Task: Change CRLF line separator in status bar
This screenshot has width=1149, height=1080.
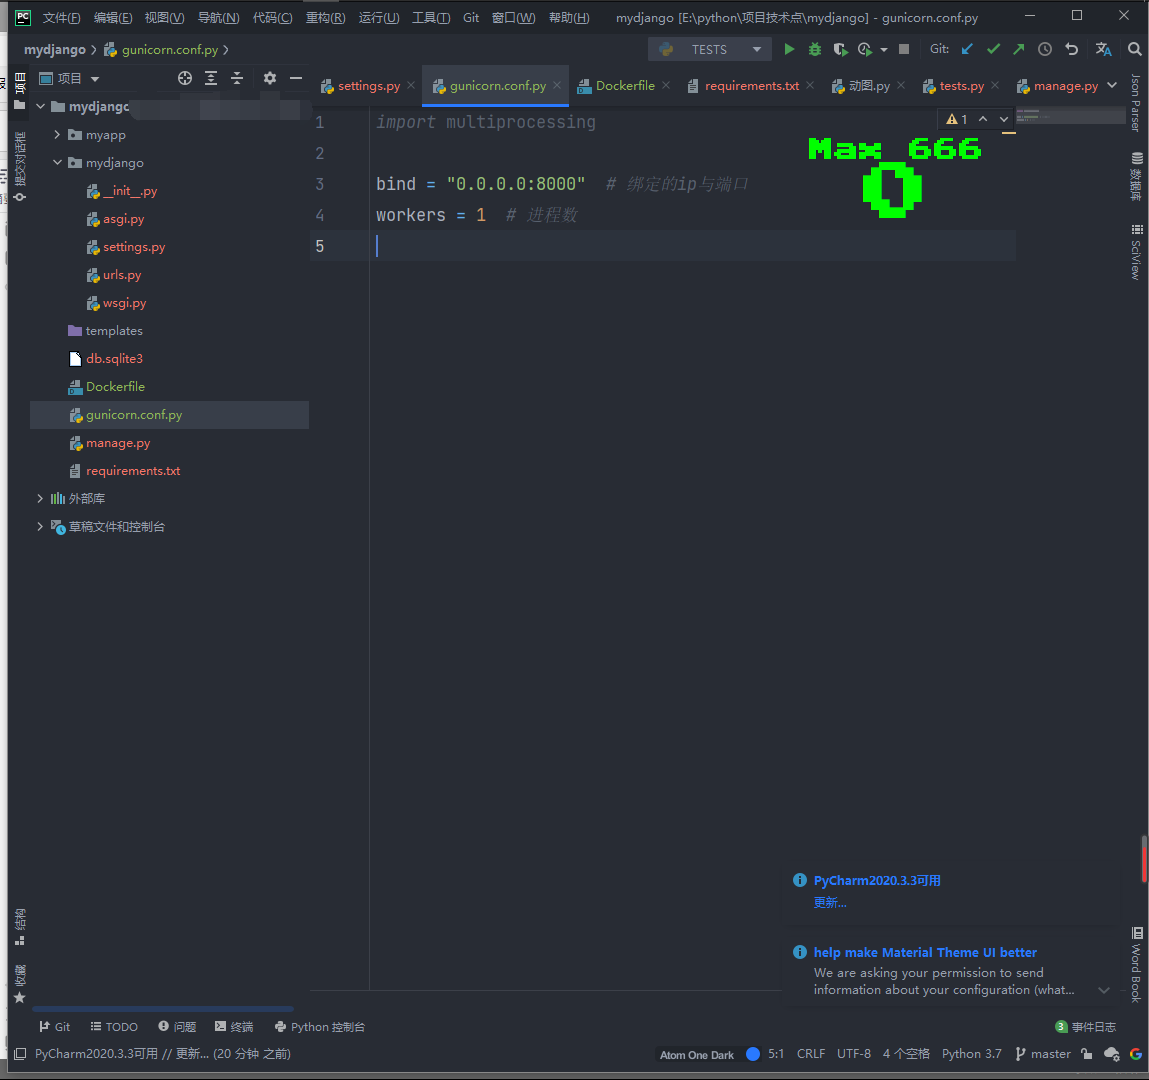Action: click(810, 1054)
